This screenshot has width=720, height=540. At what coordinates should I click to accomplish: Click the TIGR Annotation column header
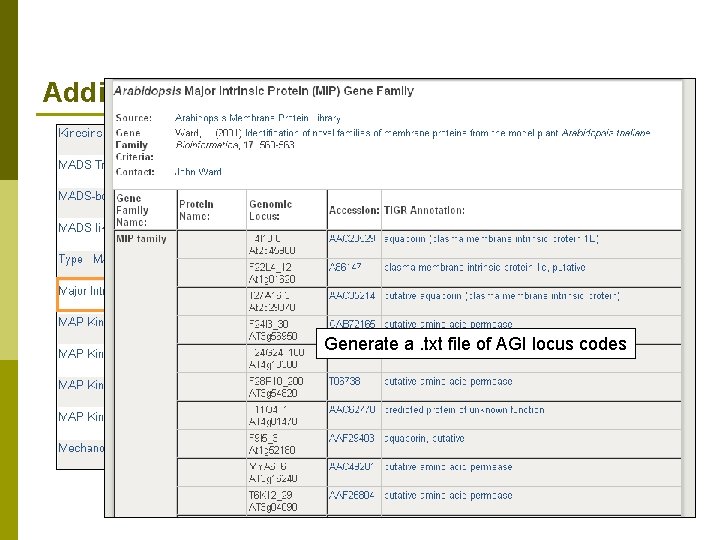pos(531,210)
